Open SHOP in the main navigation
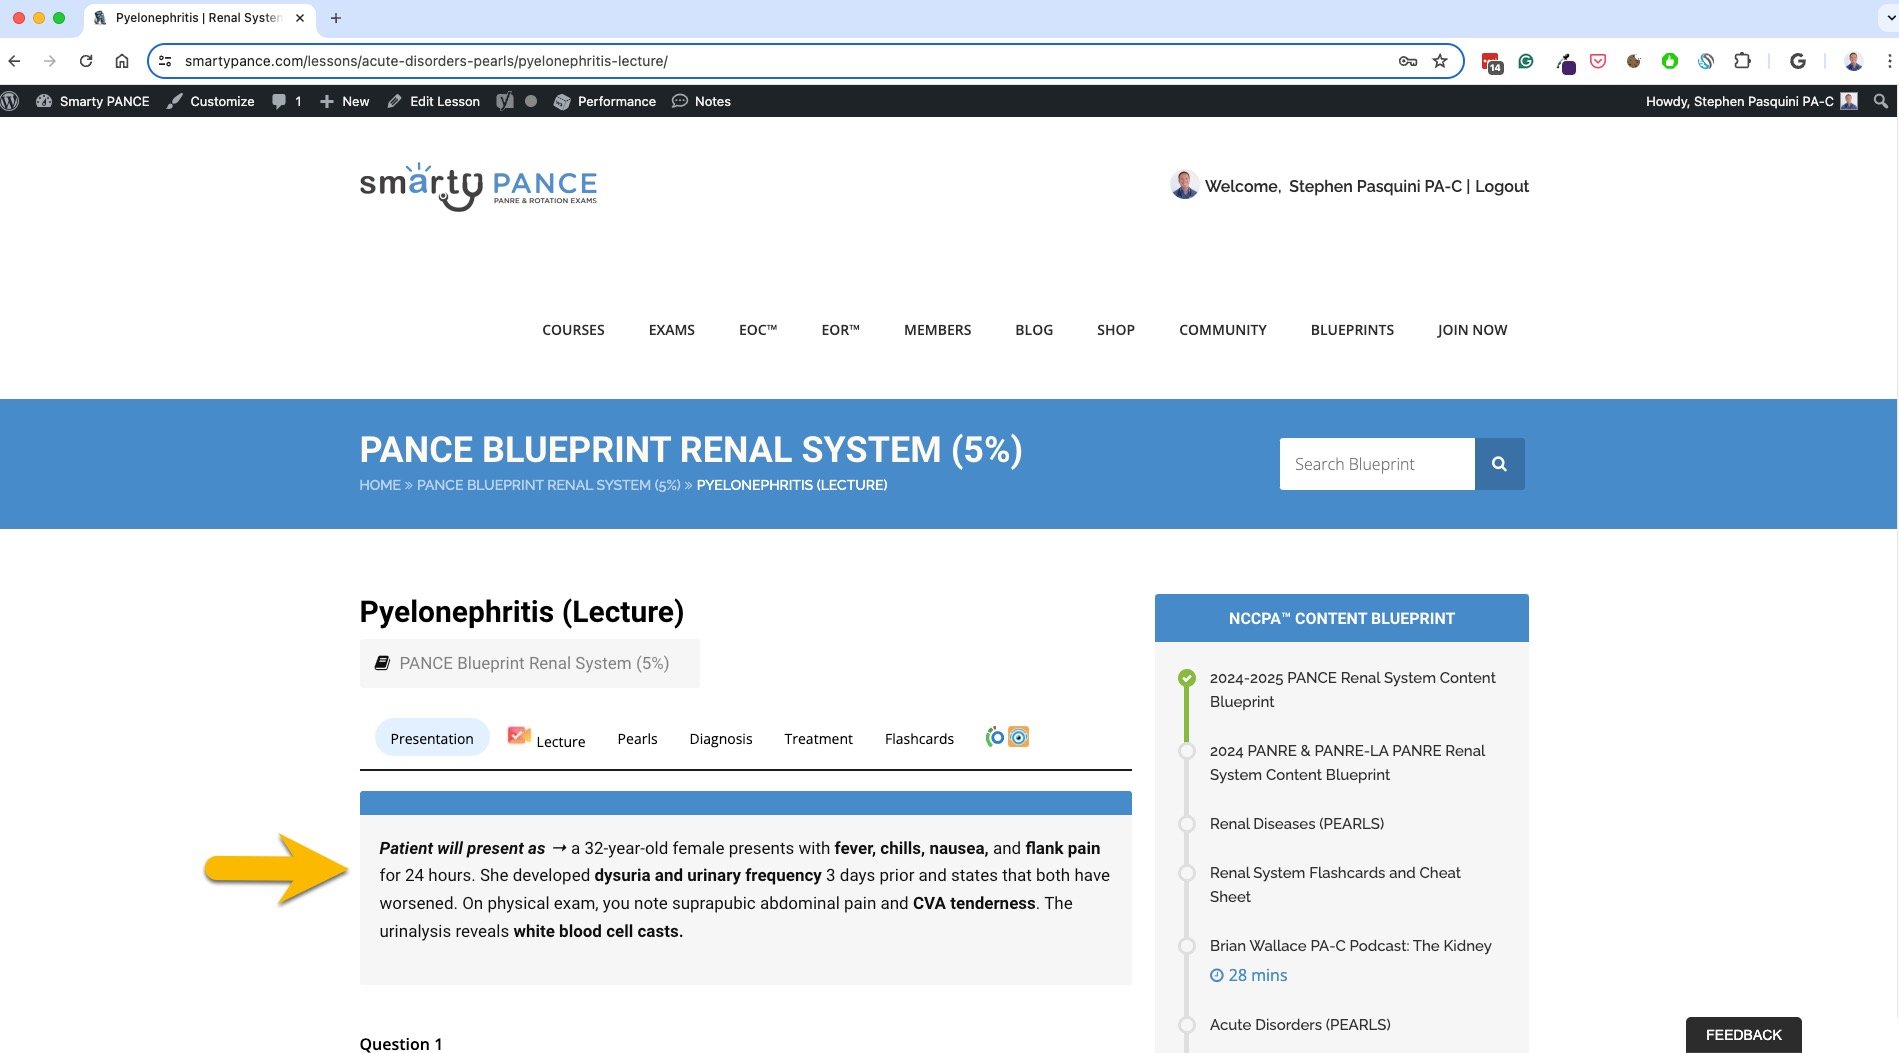The image size is (1899, 1053). (1115, 330)
